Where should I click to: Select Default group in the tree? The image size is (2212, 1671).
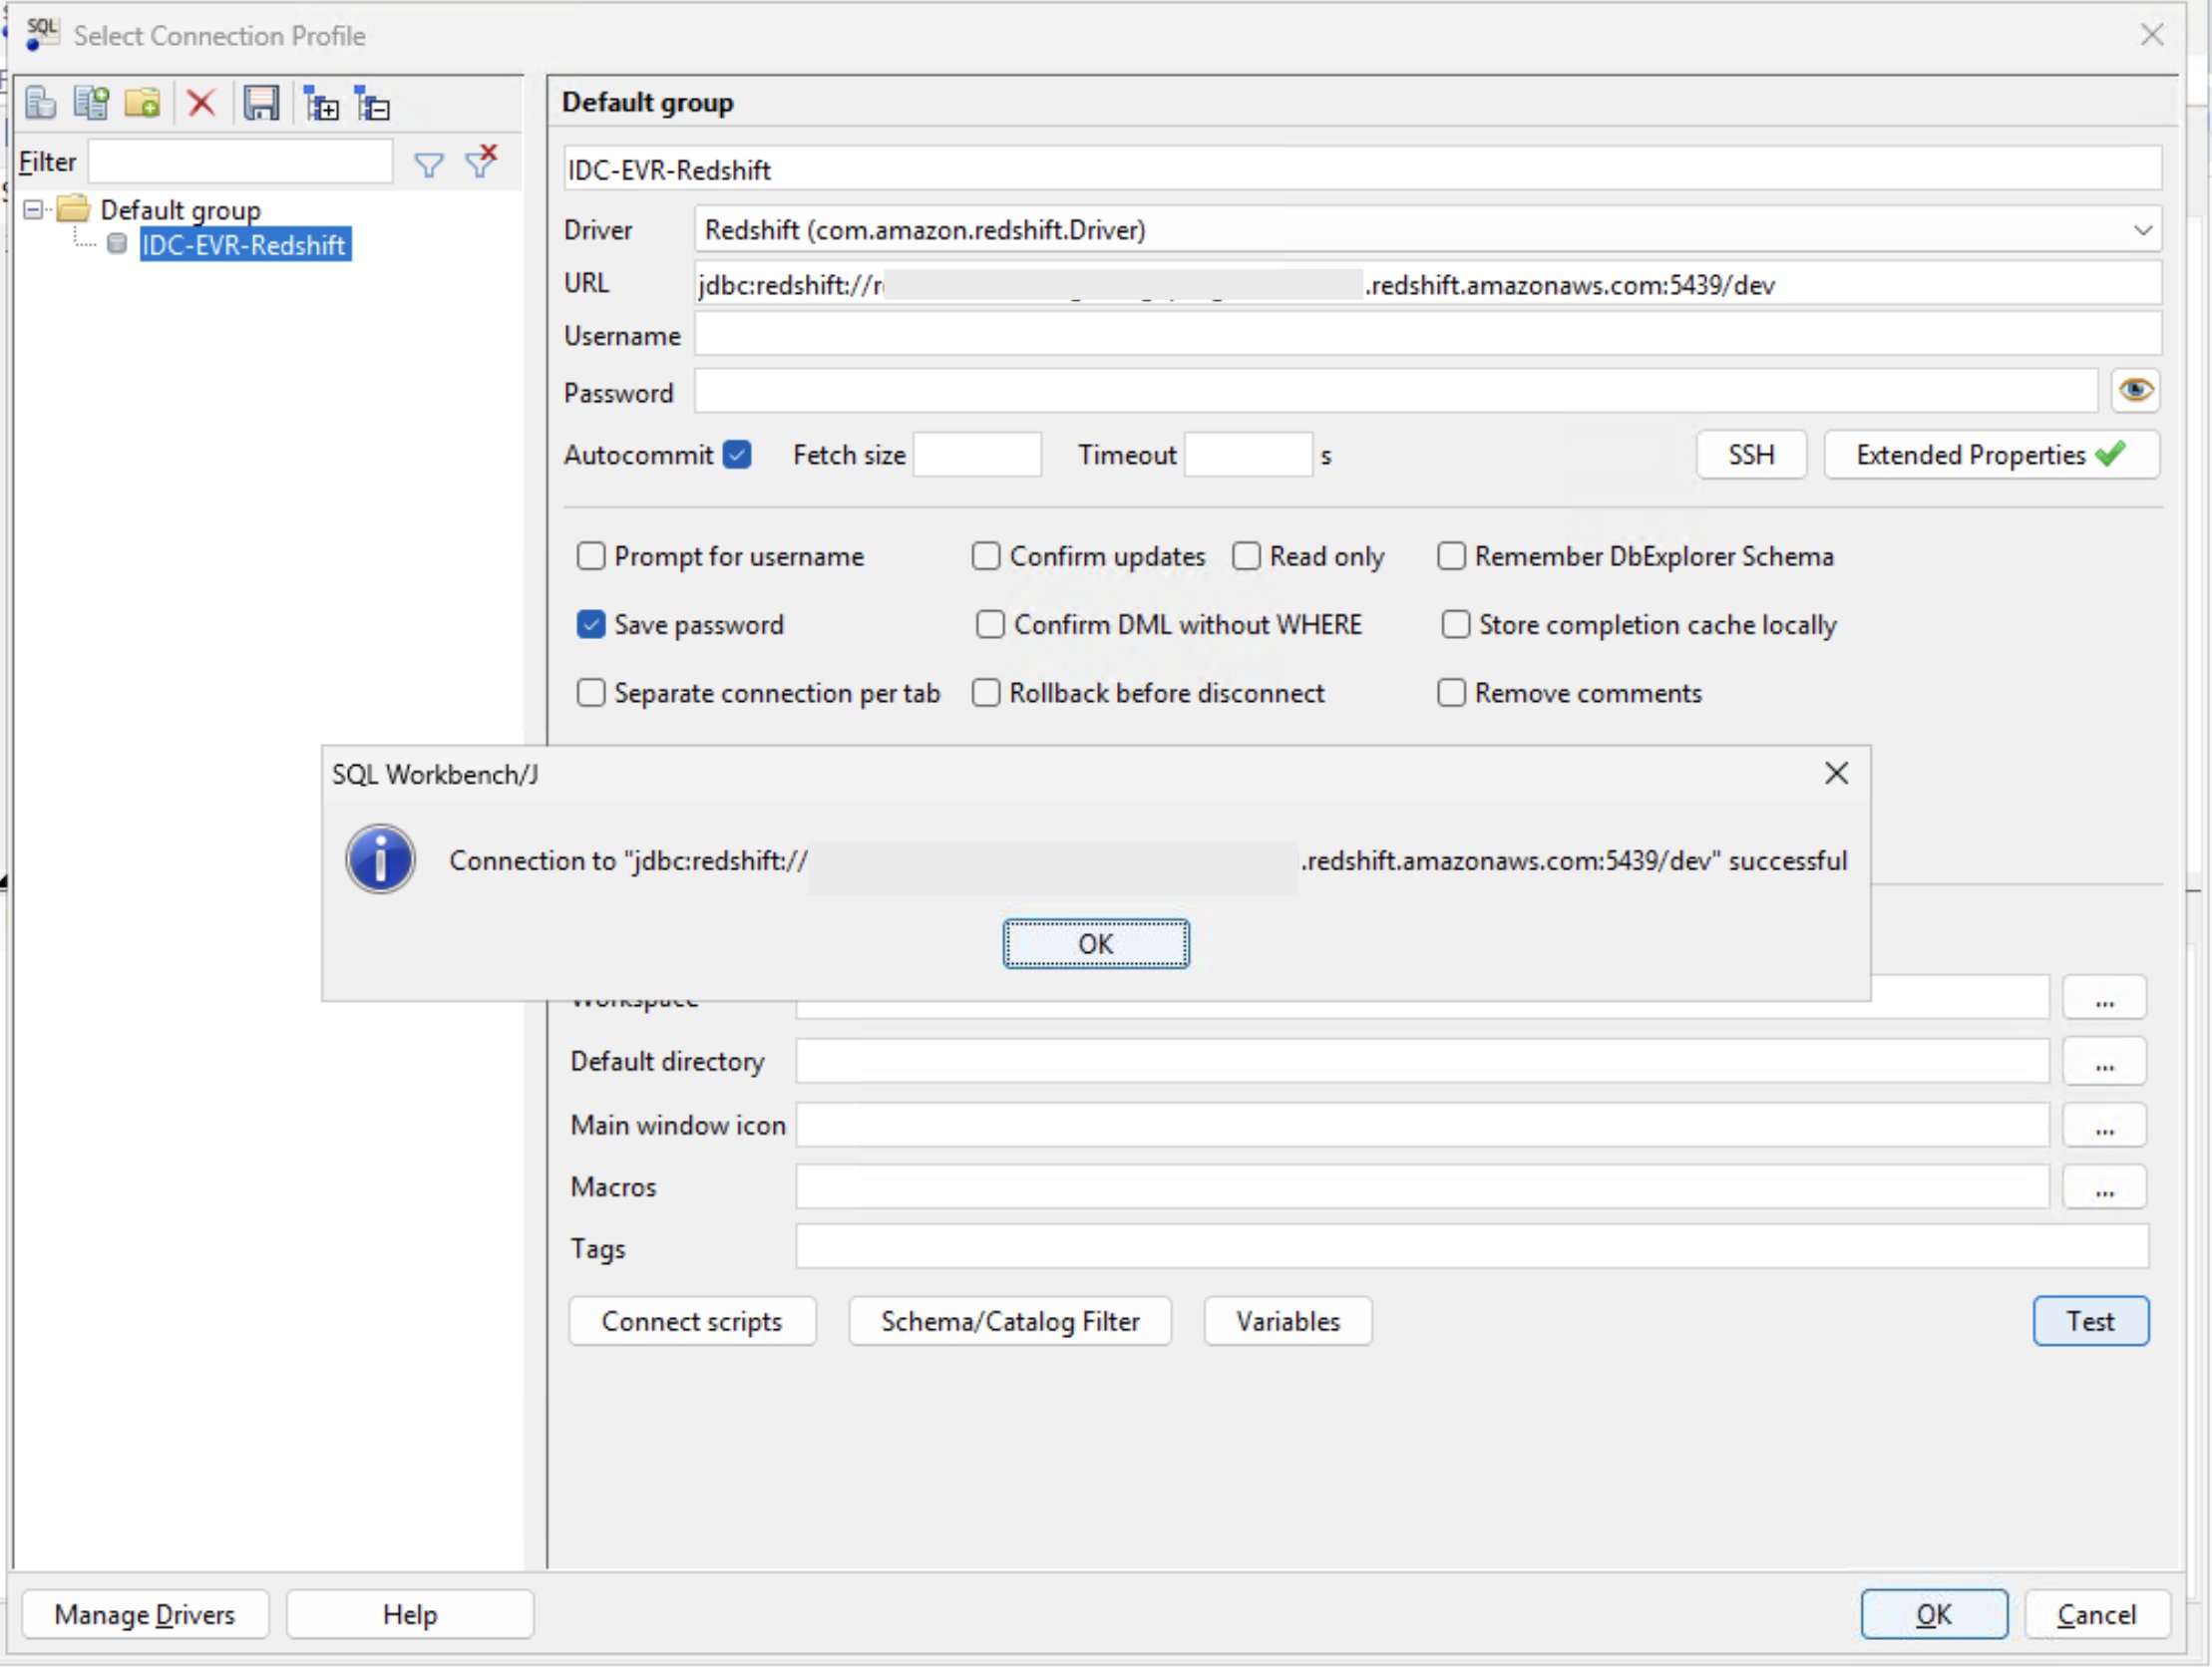pos(181,210)
